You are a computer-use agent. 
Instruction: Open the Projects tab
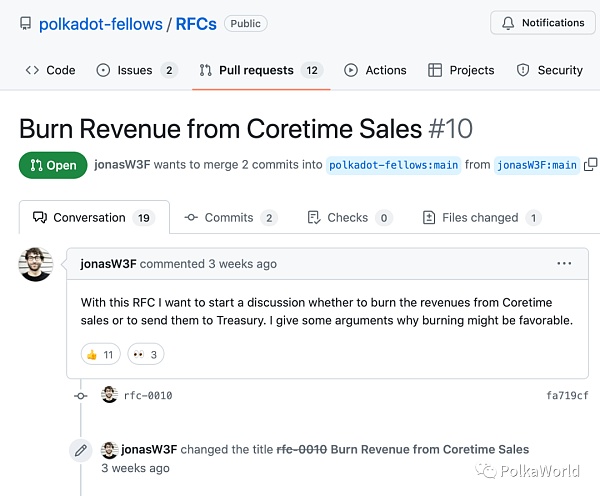[461, 70]
